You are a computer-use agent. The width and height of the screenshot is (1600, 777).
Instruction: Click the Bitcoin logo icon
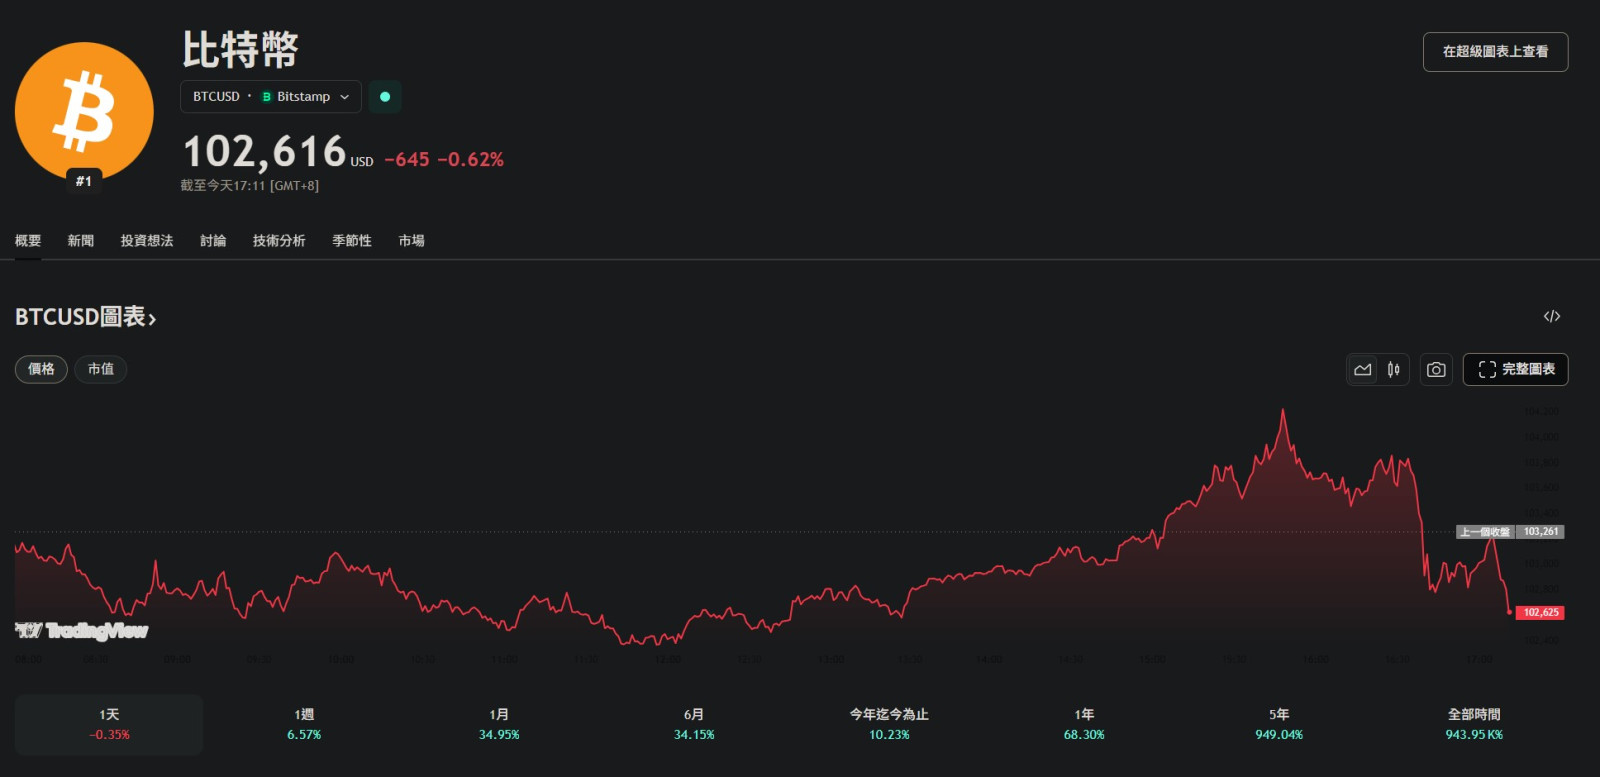tap(84, 110)
